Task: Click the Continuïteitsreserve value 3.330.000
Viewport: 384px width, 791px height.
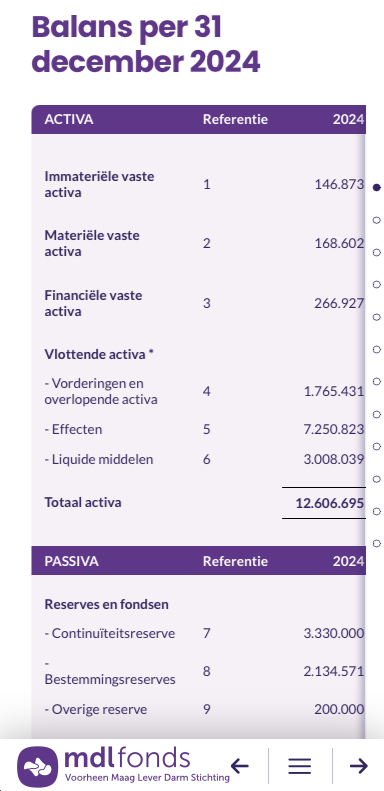Action: (334, 633)
